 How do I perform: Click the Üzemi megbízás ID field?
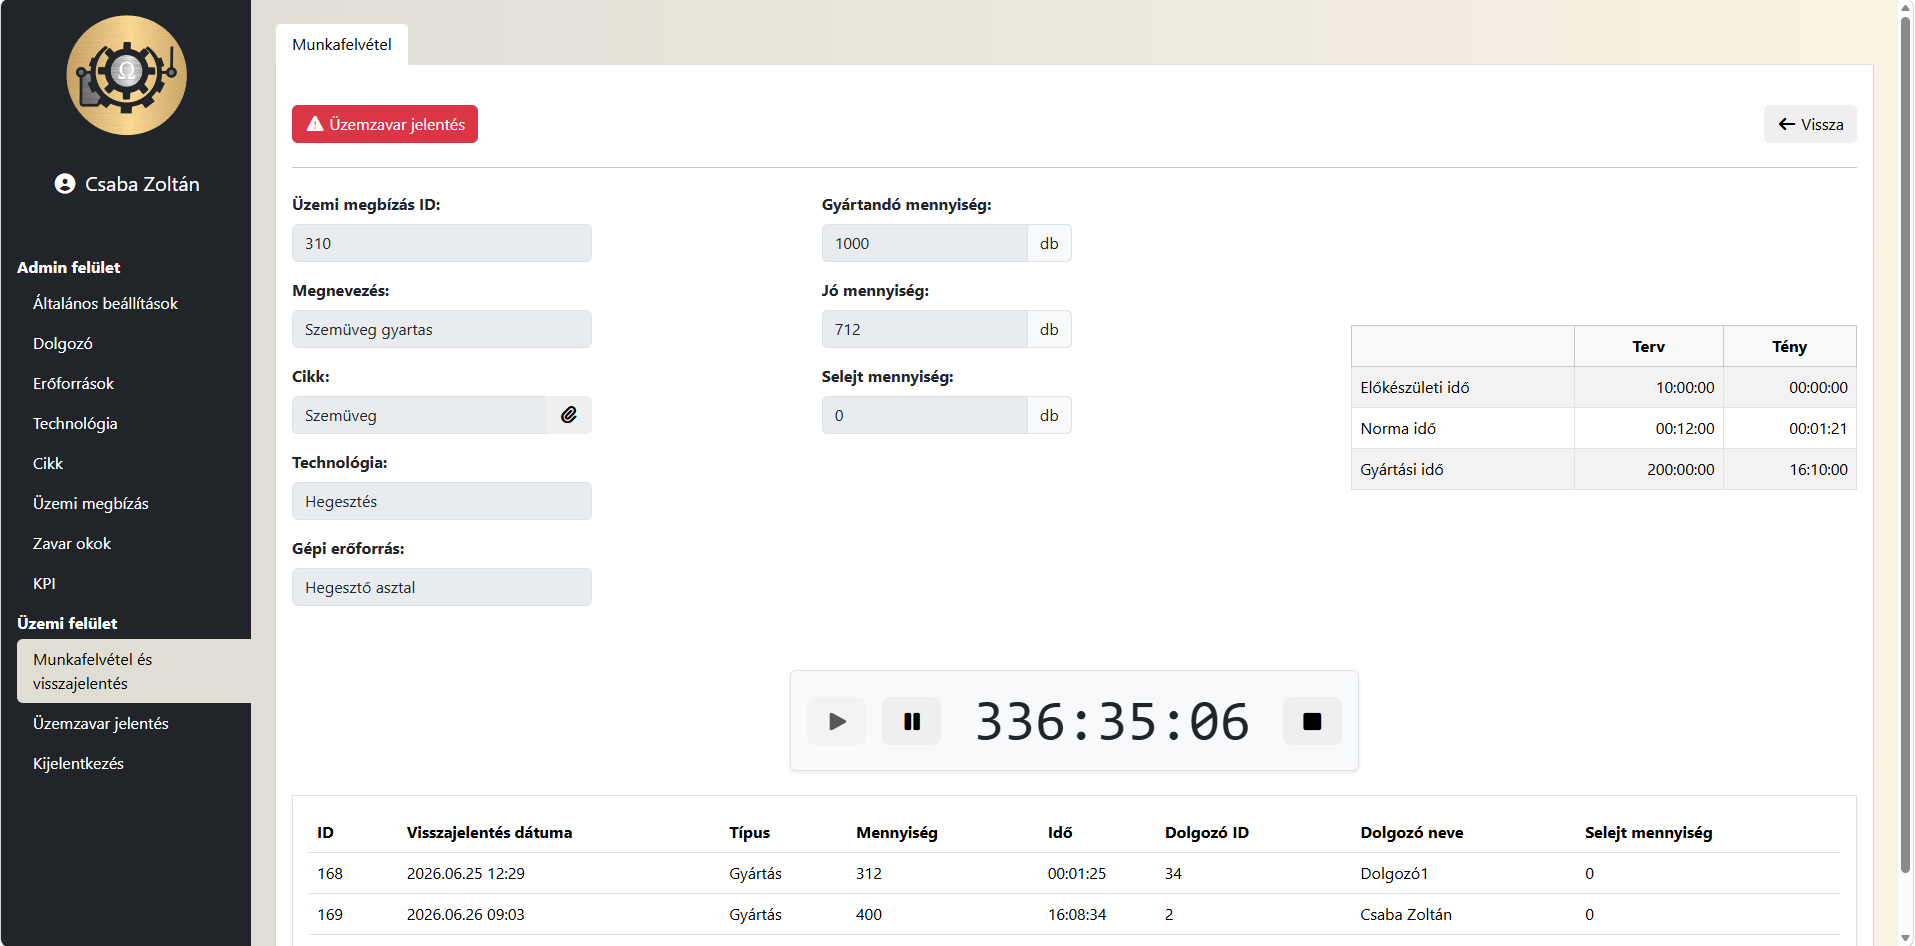pyautogui.click(x=442, y=243)
